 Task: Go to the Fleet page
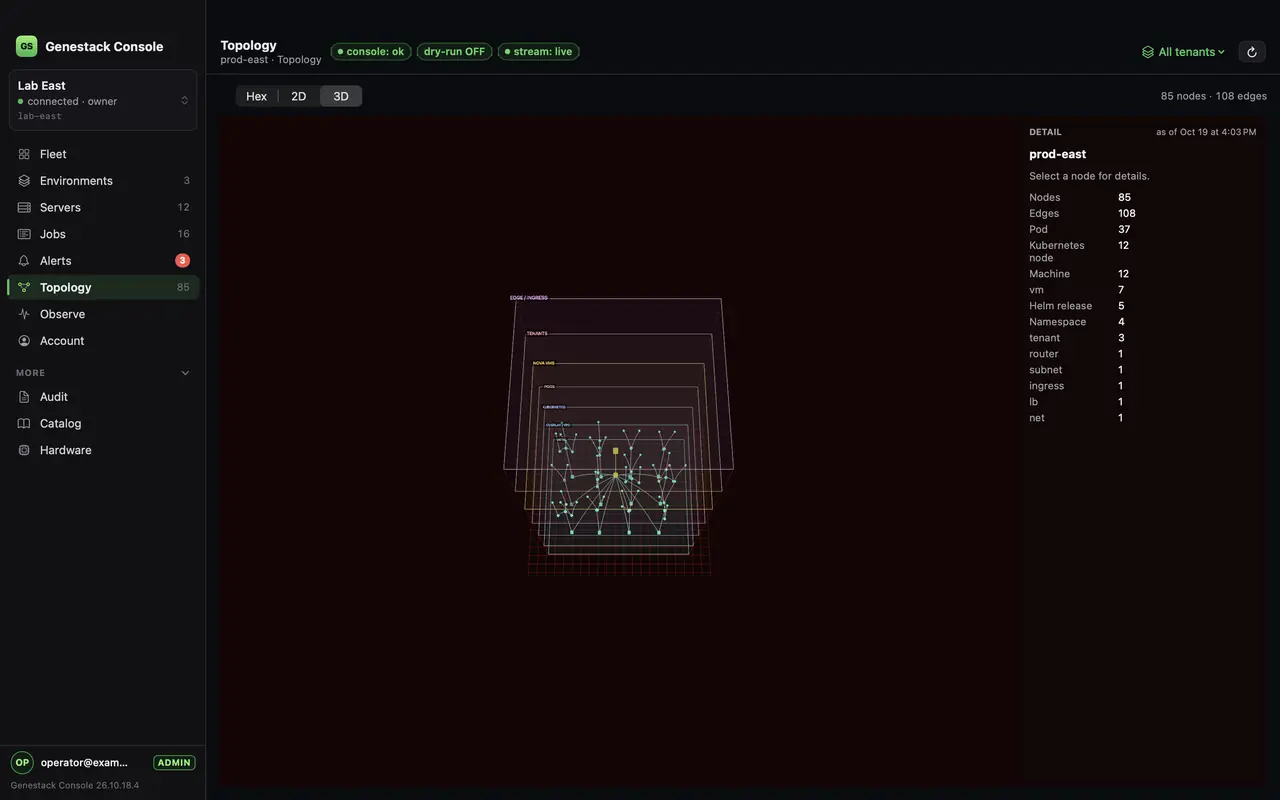coord(103,154)
